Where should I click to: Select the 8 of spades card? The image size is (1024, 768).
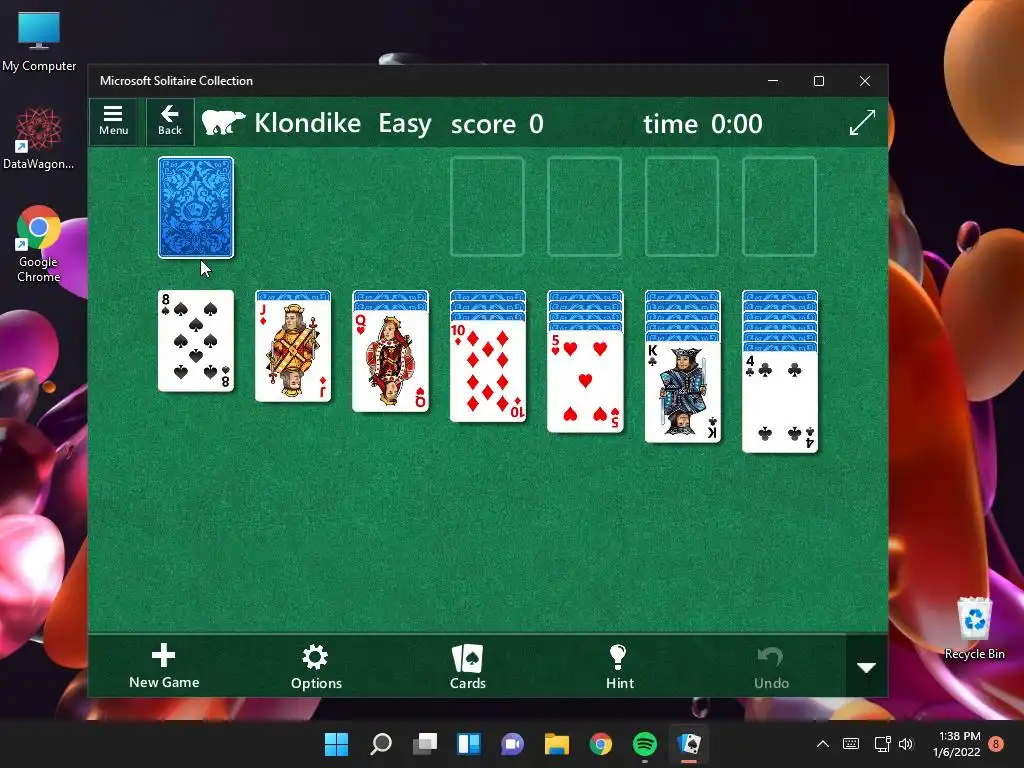[x=196, y=341]
